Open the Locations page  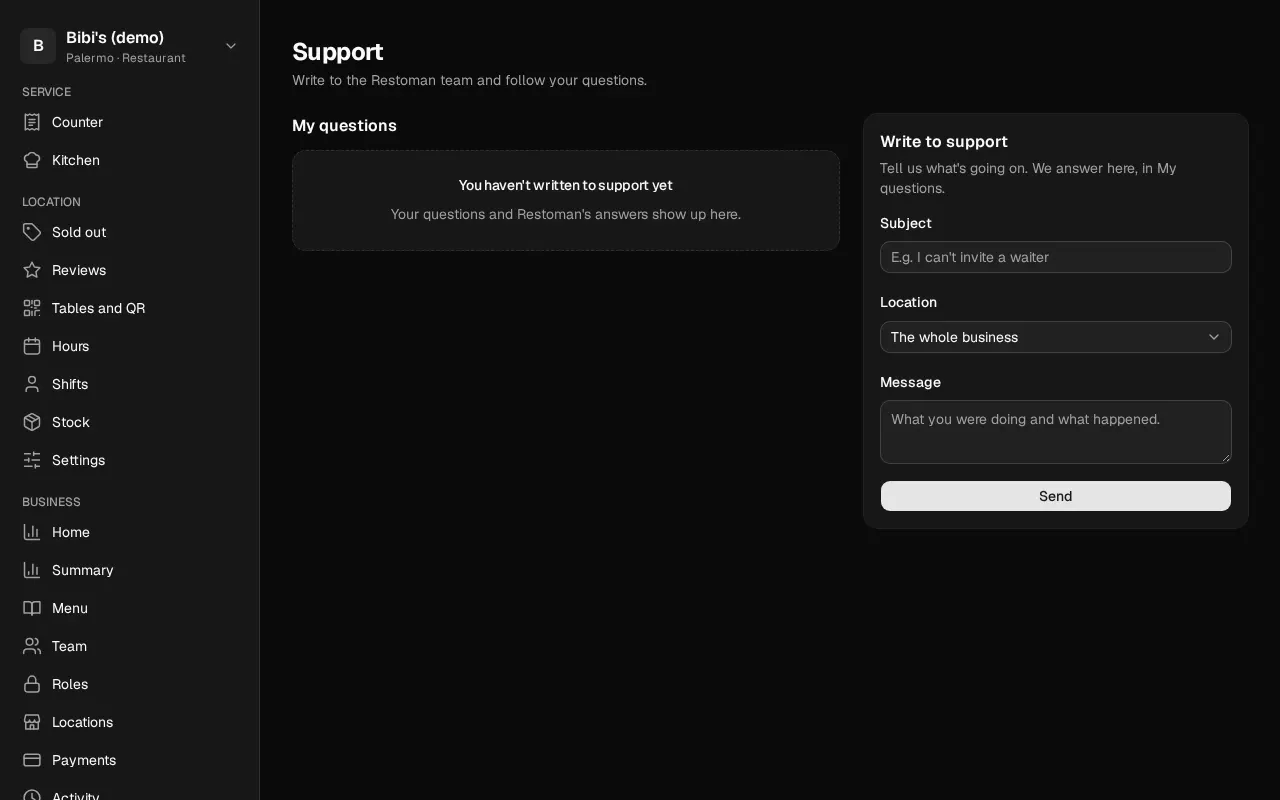coord(130,722)
